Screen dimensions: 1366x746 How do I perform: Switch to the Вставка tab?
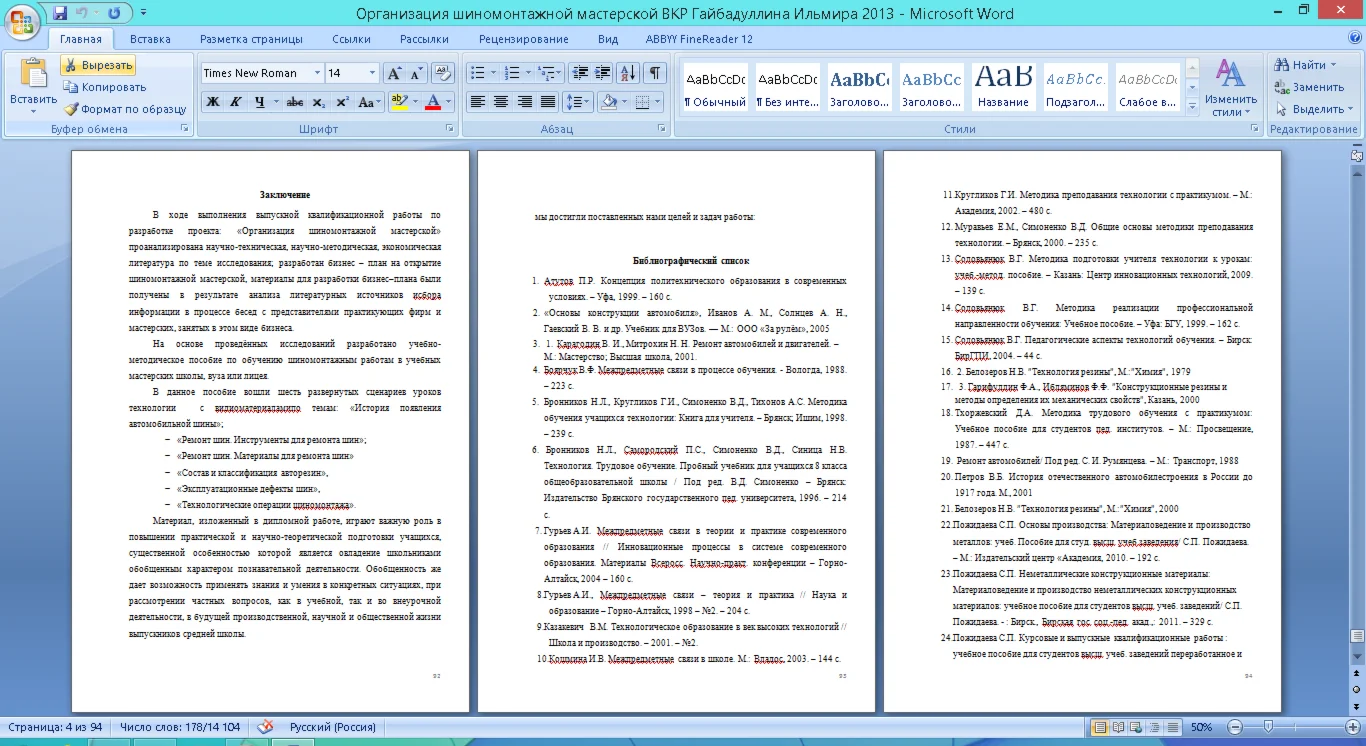click(150, 39)
